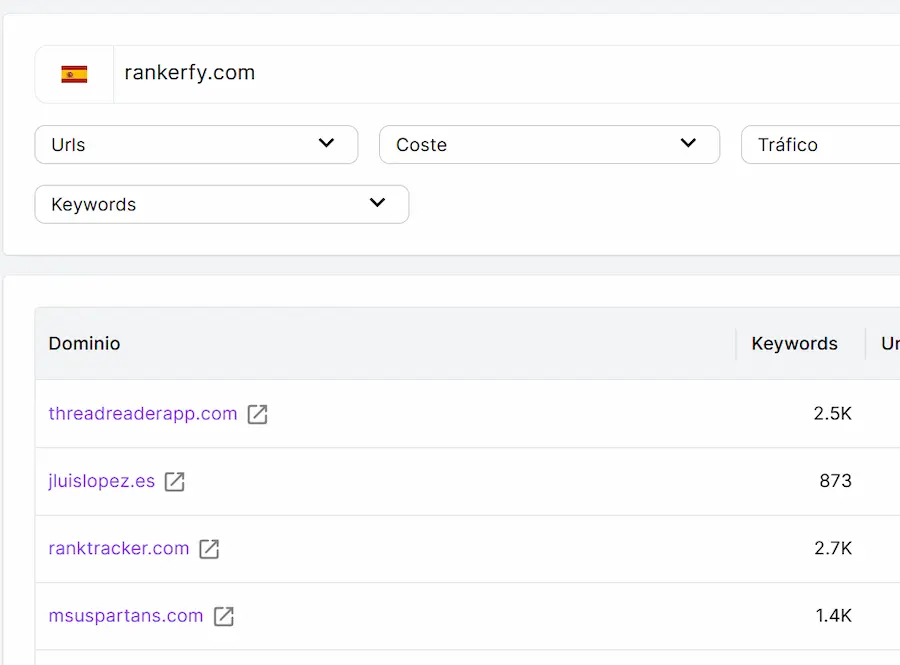
Task: Open the msuspartans.com domain link
Action: [126, 616]
